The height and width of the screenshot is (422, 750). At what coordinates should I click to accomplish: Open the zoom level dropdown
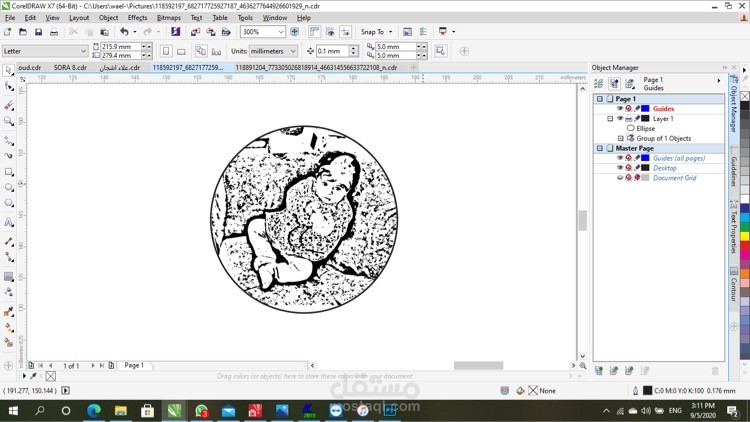[281, 32]
